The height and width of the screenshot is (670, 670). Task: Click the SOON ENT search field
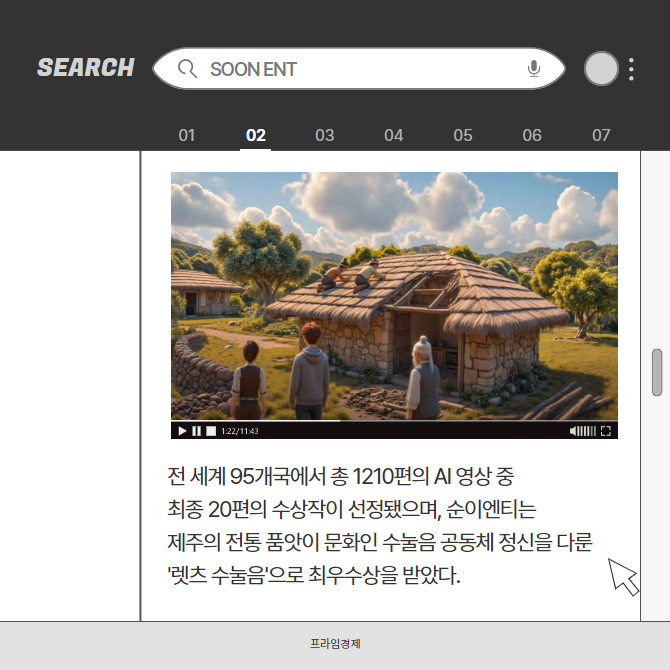tap(360, 69)
